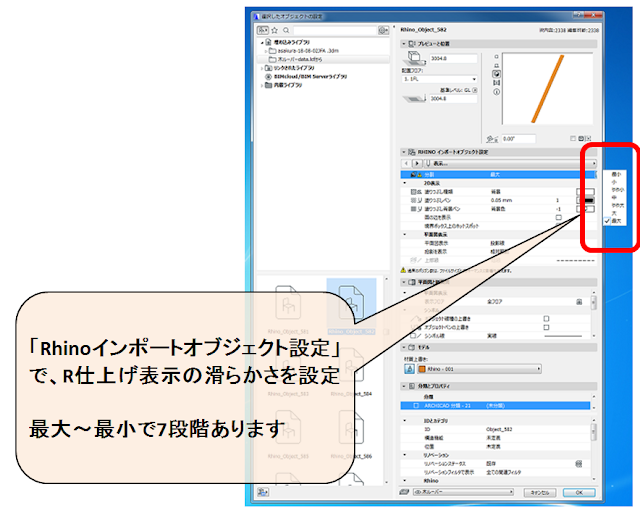
Task: Collapse the リノベーション group
Action: click(405, 455)
